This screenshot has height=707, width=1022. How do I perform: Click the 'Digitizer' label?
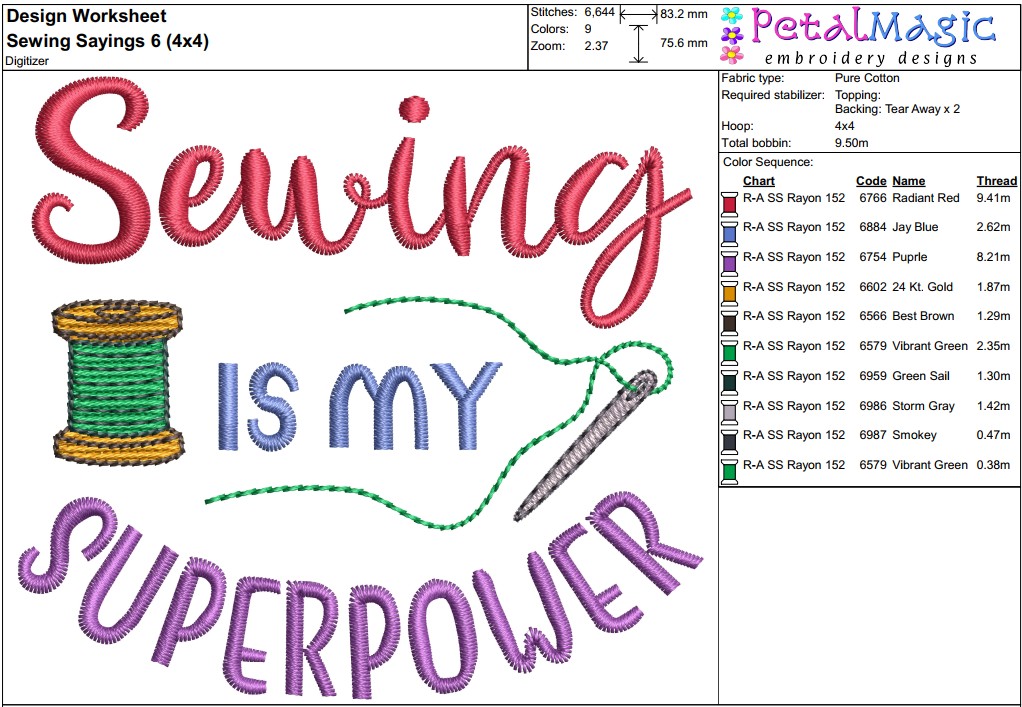[27, 61]
